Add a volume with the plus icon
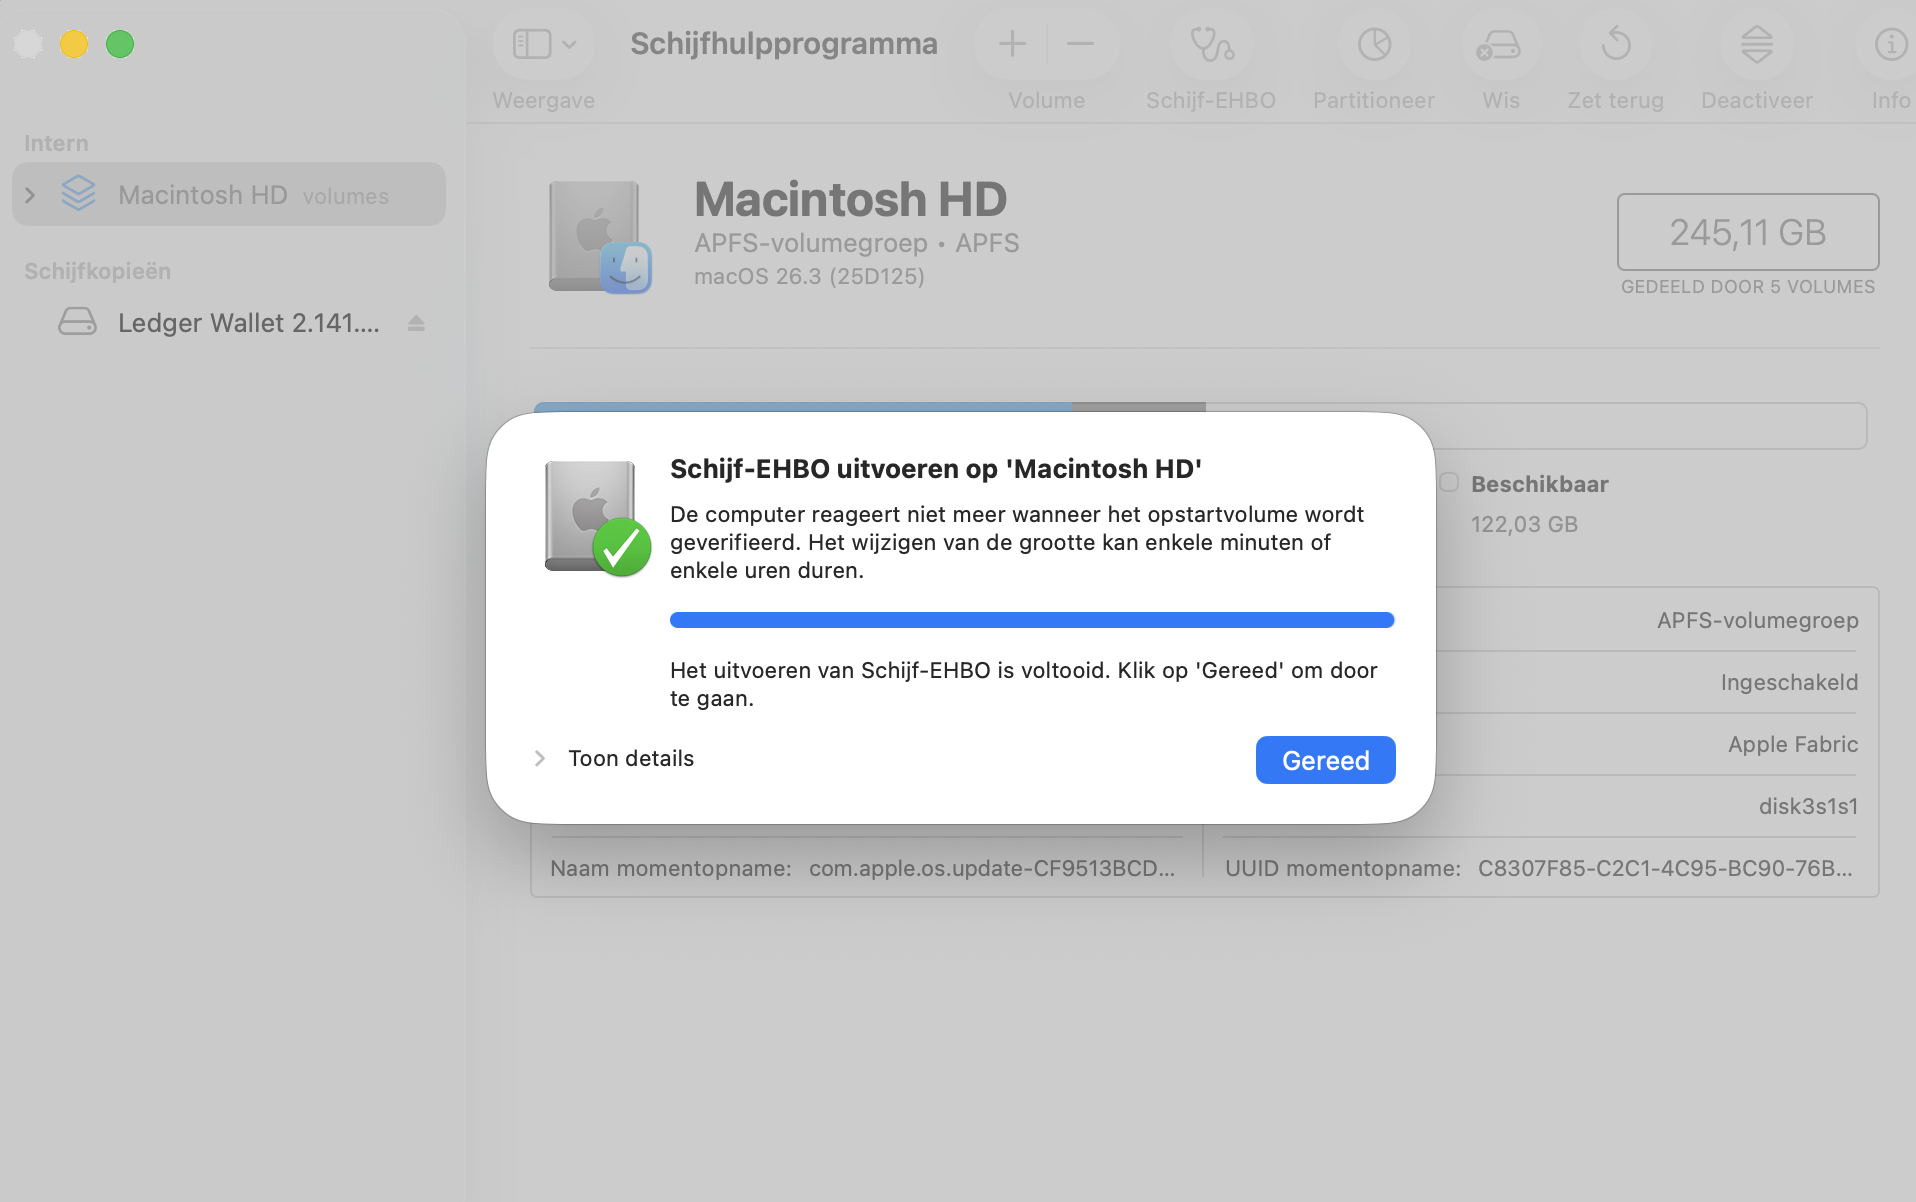Screen dimensions: 1916x1202 [x=1012, y=44]
